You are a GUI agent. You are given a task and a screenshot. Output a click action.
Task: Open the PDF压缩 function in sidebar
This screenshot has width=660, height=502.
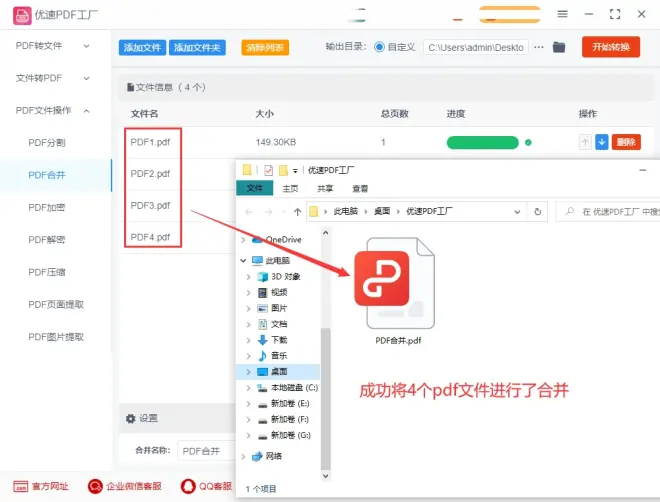coord(47,272)
